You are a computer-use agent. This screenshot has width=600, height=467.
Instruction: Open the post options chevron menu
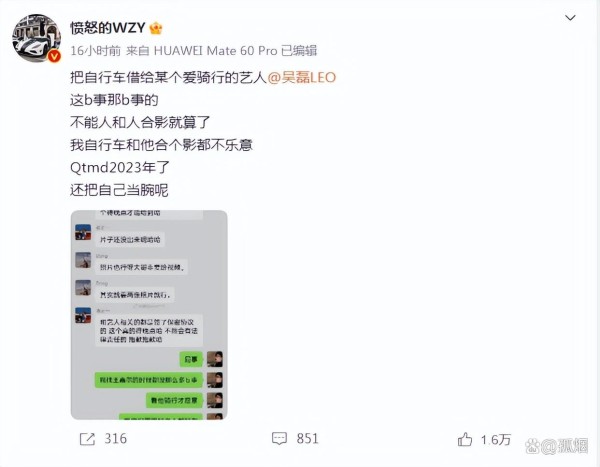point(570,18)
